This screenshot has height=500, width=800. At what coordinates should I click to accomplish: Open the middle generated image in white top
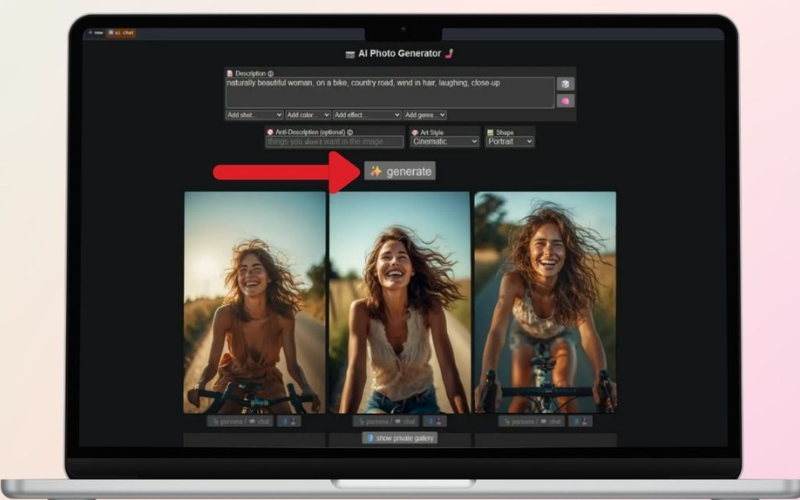coord(399,302)
